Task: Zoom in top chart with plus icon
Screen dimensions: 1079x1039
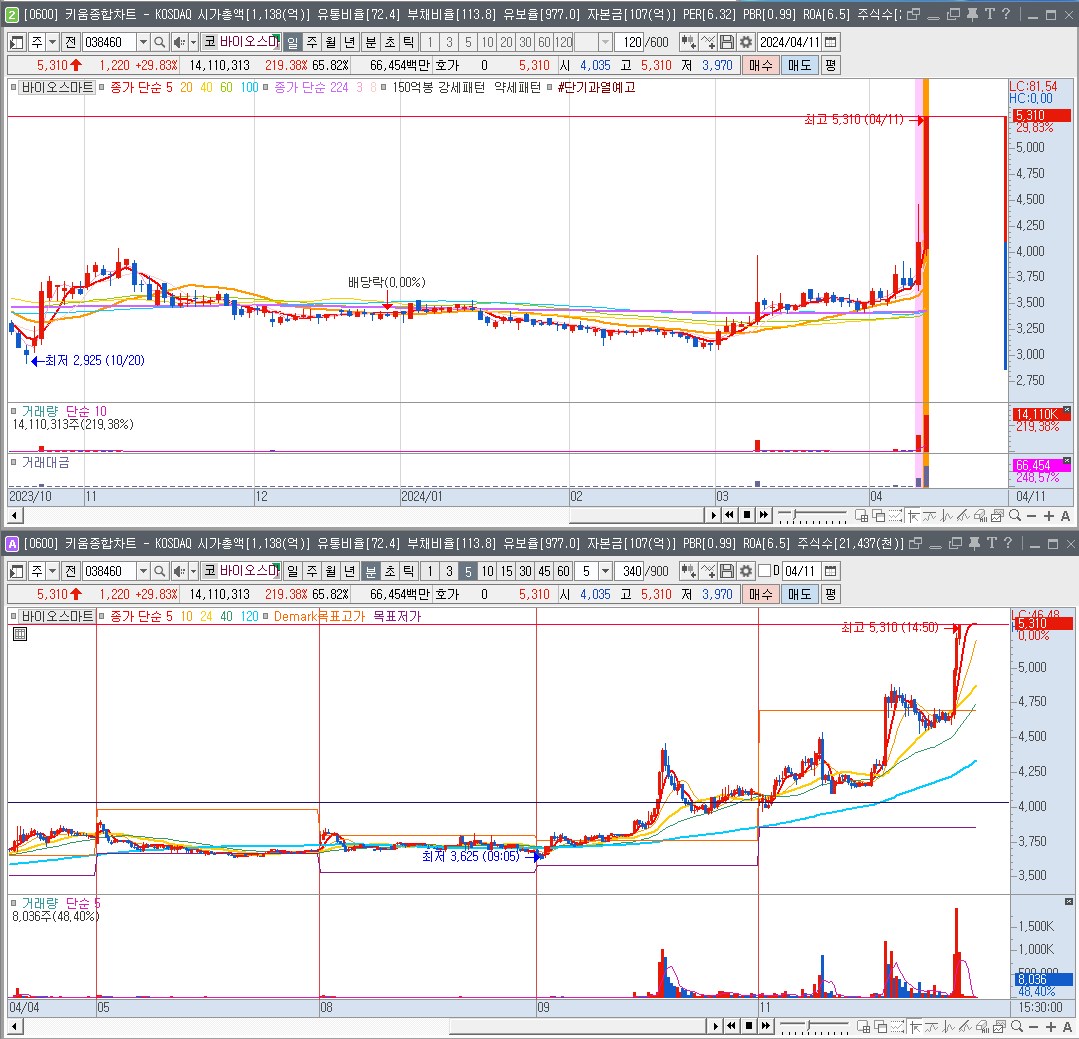Action: point(1049,515)
